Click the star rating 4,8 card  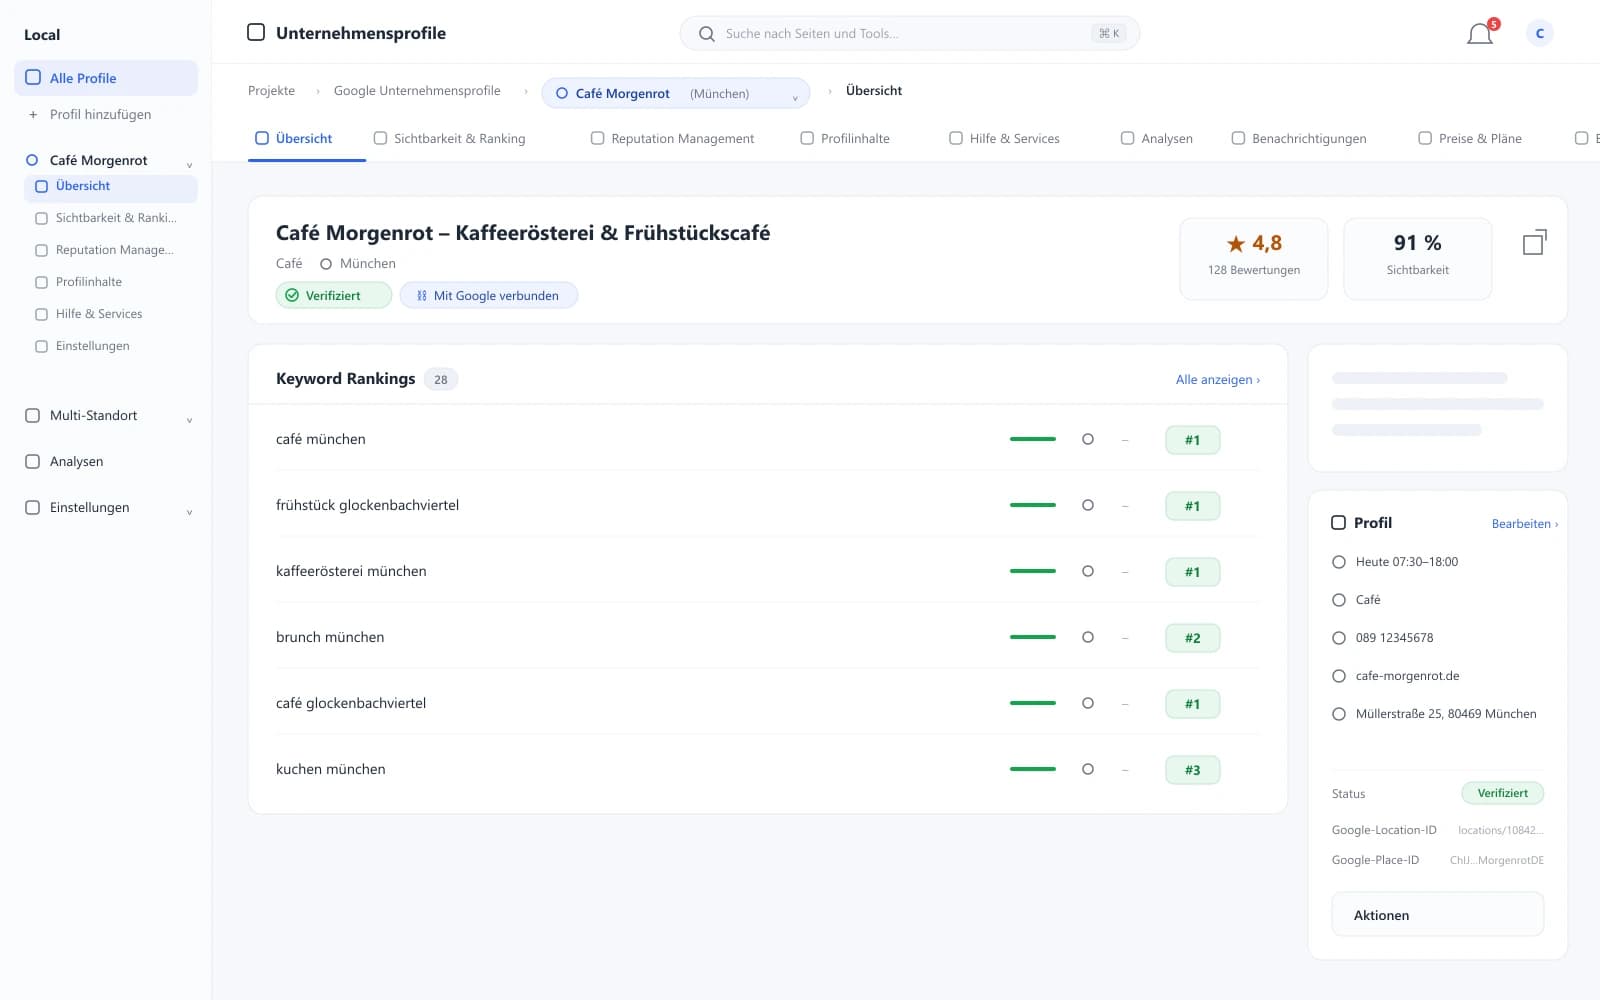1254,258
